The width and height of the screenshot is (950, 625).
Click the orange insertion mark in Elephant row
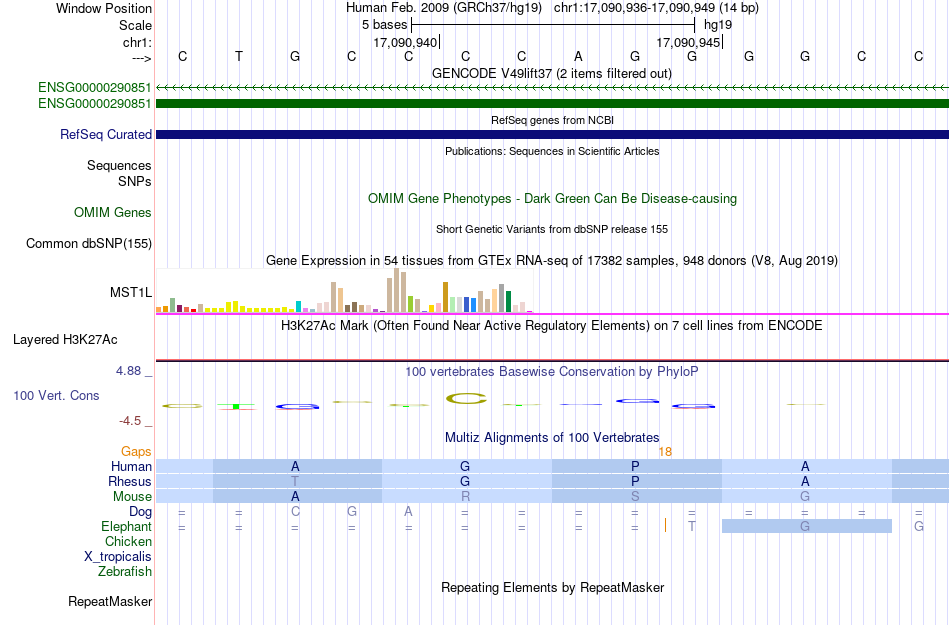[665, 525]
